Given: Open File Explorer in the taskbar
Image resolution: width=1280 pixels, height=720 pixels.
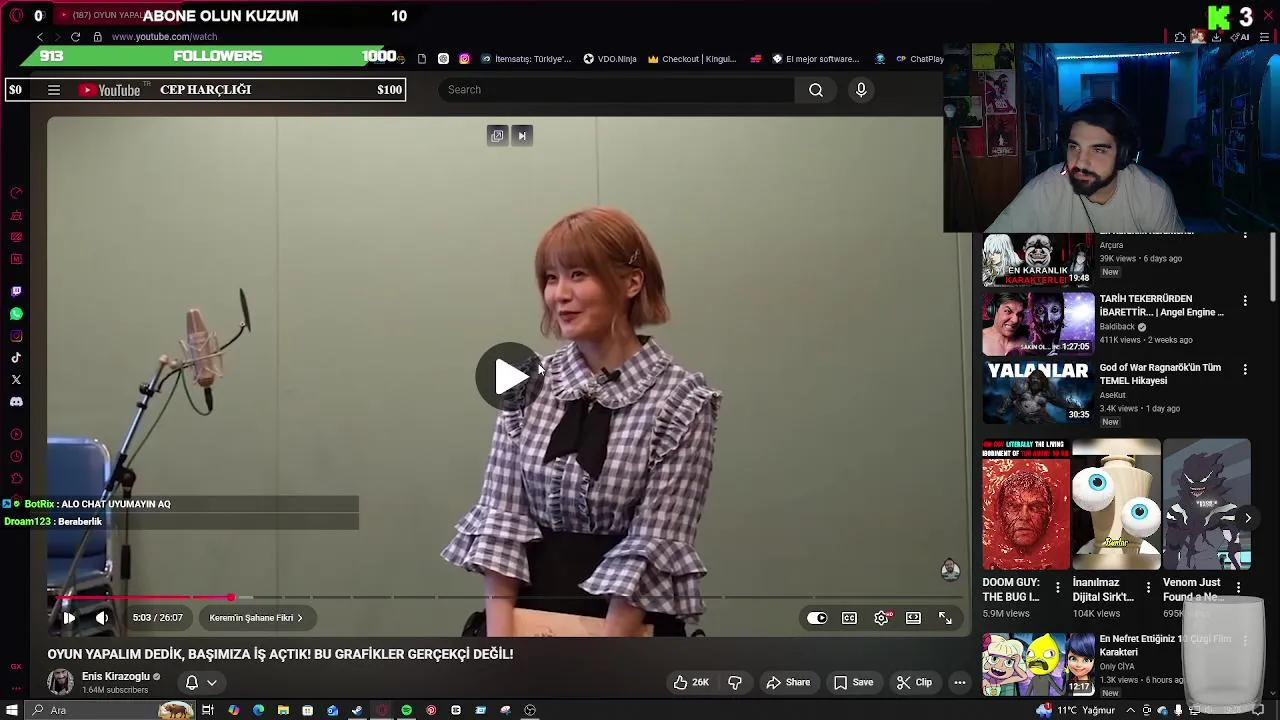Looking at the screenshot, I should [283, 710].
